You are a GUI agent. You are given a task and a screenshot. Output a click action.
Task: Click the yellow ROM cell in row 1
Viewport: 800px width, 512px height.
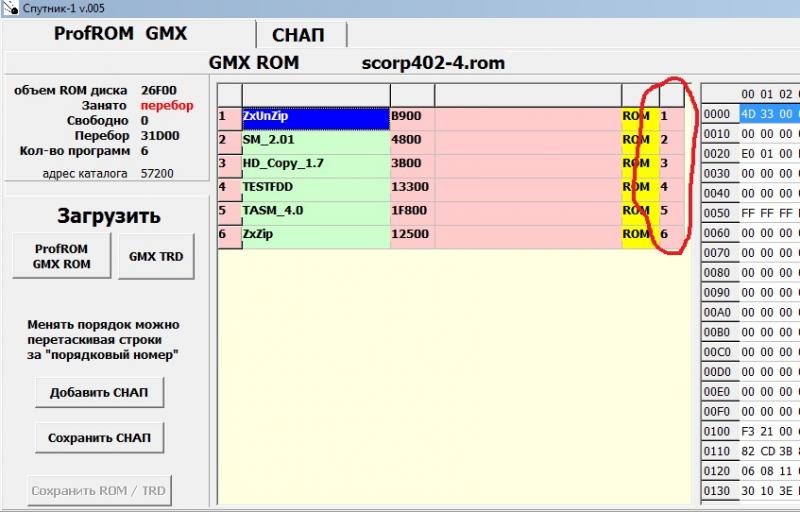[x=637, y=117]
